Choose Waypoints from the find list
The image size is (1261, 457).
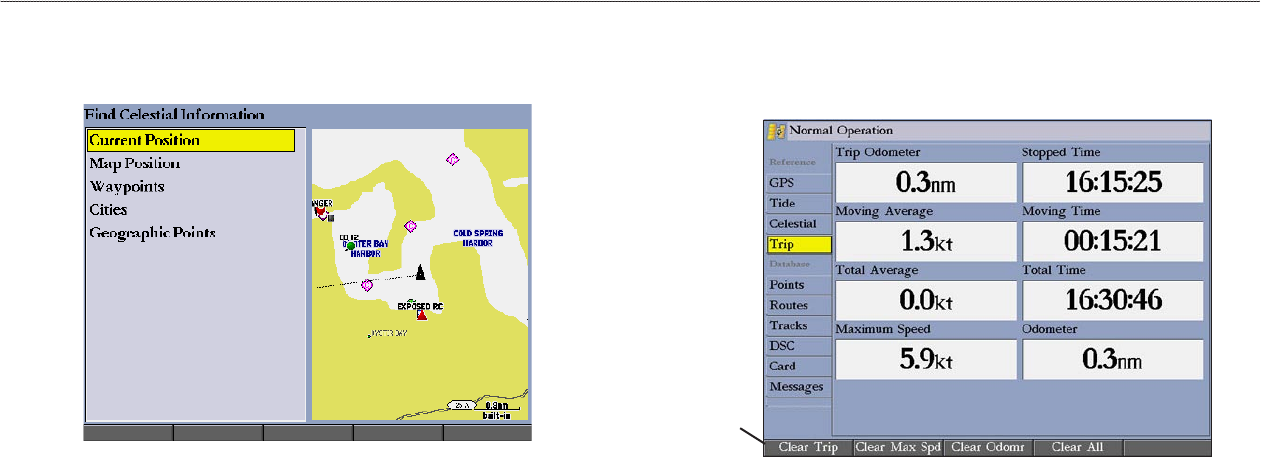point(127,187)
